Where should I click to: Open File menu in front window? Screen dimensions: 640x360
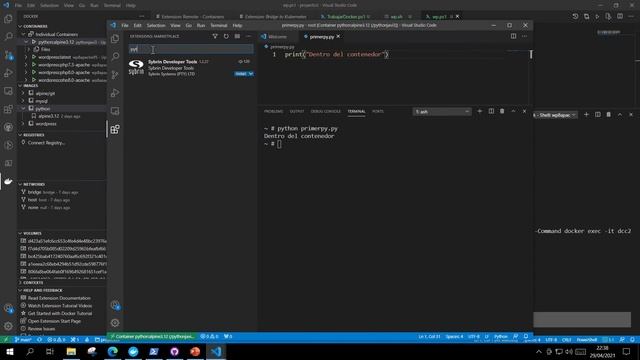(x=125, y=25)
